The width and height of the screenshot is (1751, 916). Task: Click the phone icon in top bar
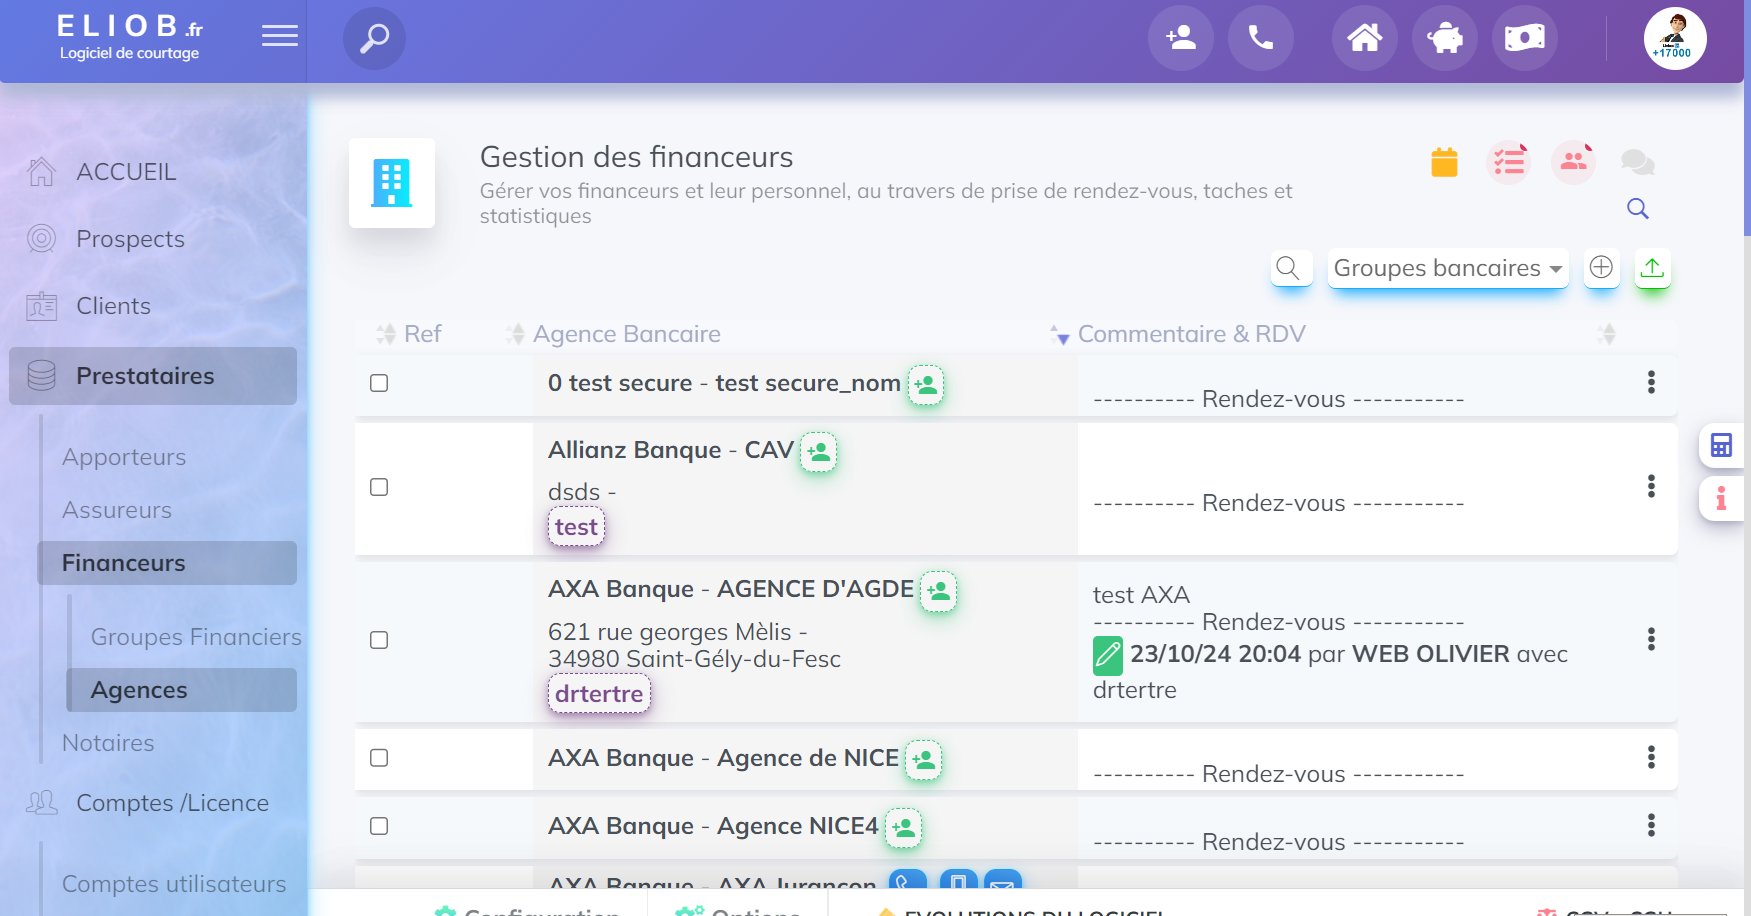pyautogui.click(x=1261, y=38)
